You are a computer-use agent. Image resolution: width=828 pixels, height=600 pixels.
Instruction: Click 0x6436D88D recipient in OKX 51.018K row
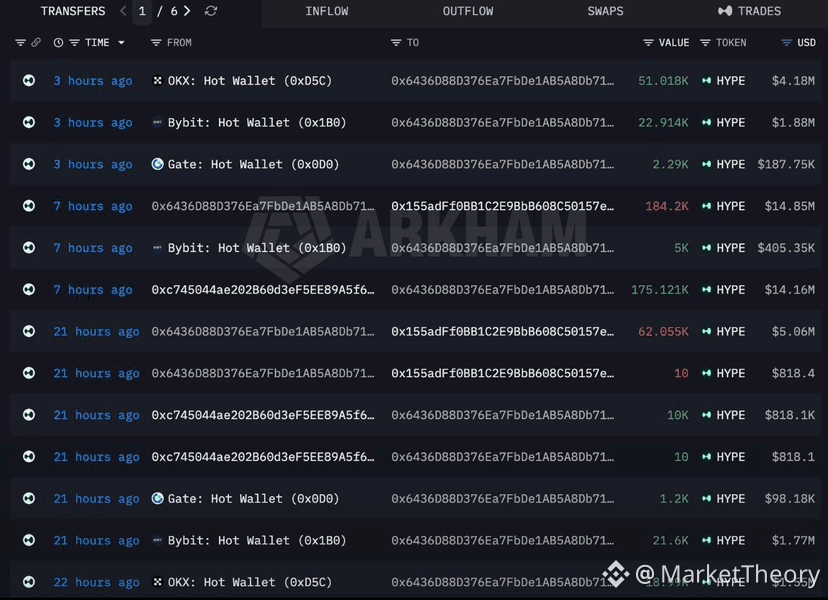click(502, 81)
